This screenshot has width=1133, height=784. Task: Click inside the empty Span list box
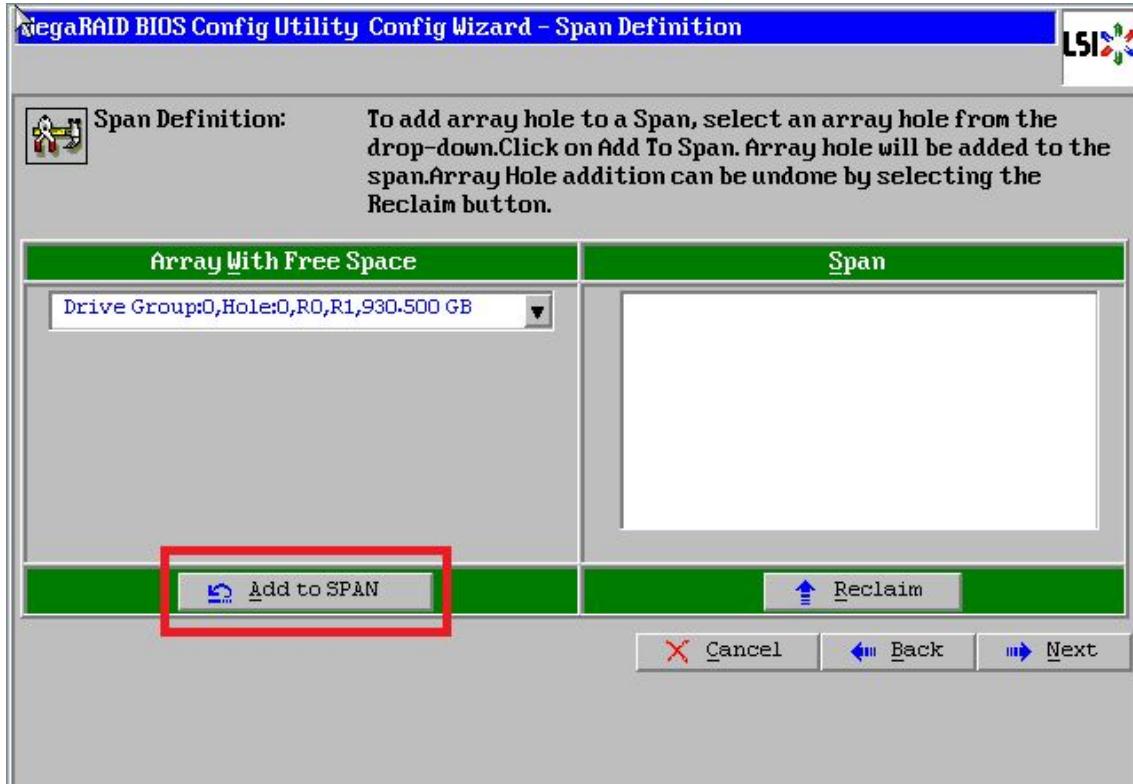click(x=859, y=410)
